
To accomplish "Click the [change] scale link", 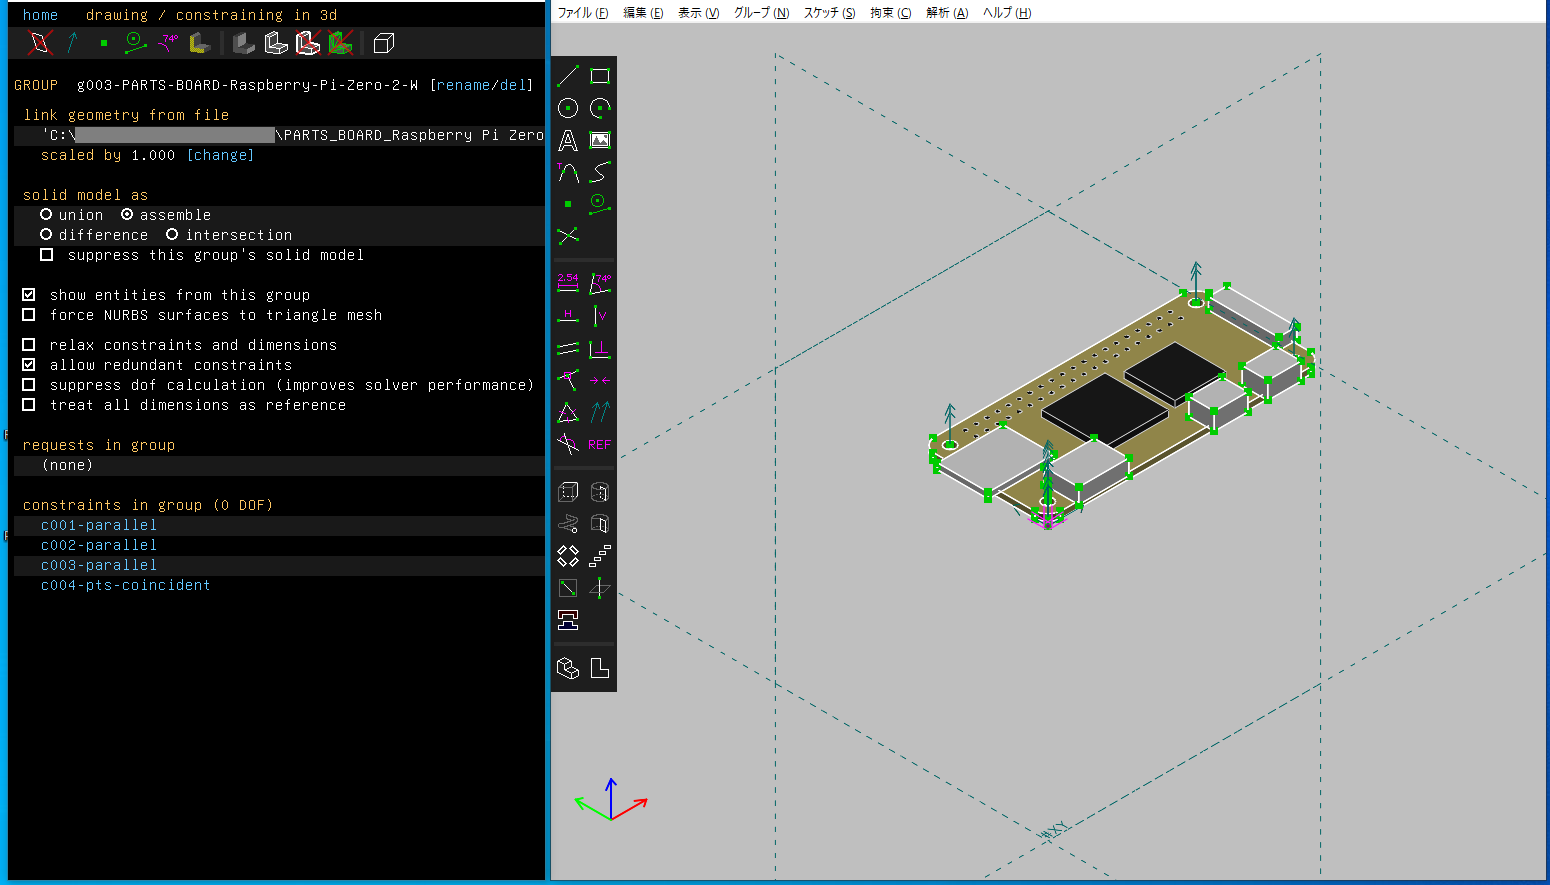I will [220, 155].
